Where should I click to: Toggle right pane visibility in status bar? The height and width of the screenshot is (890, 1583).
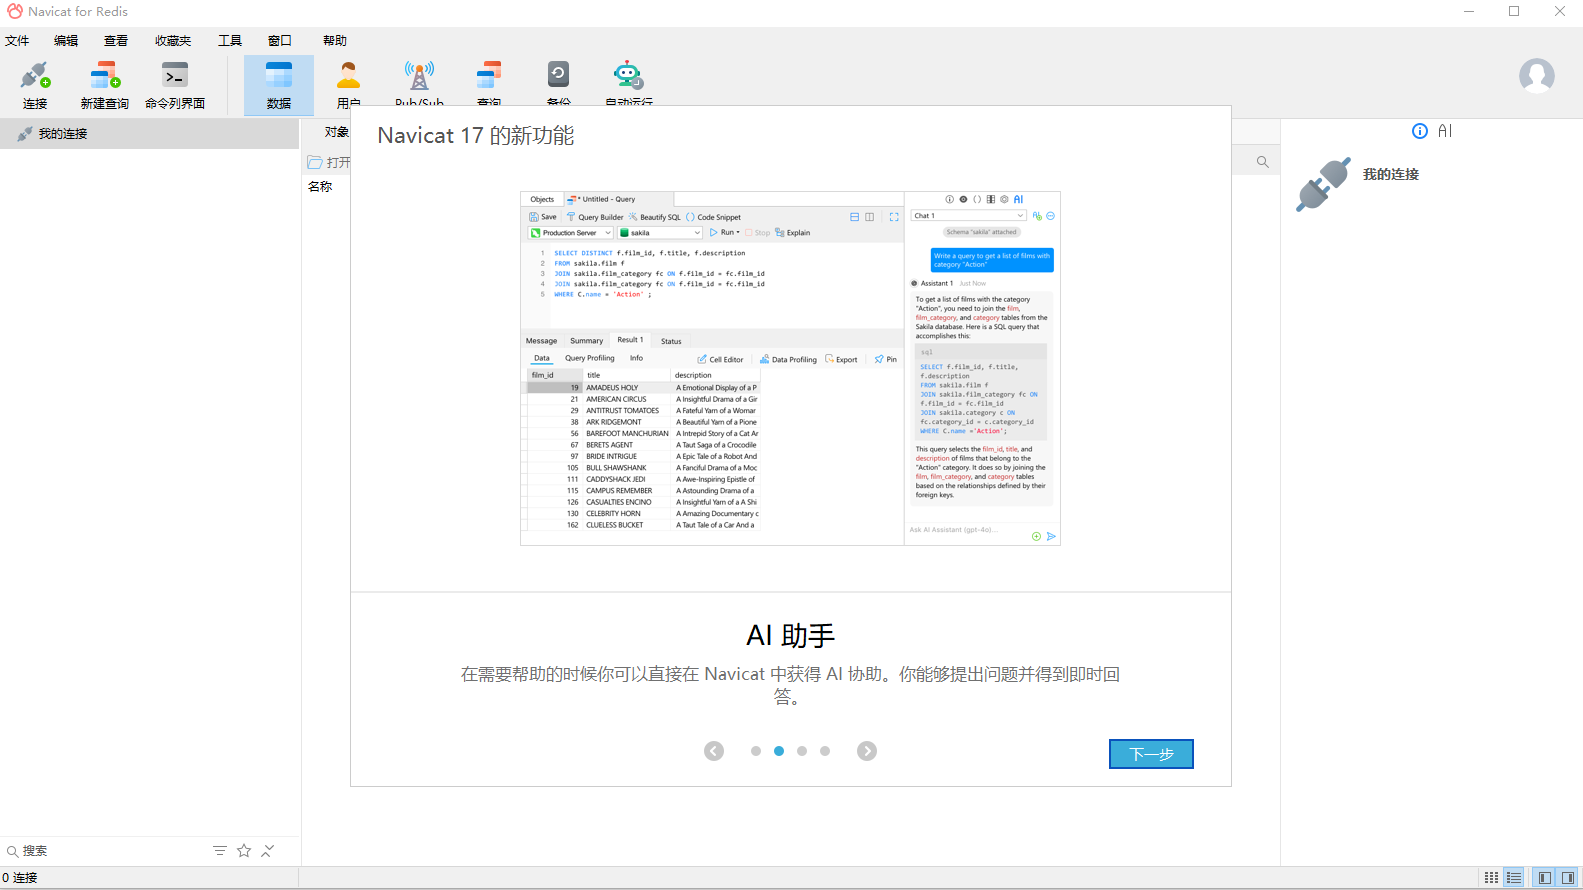(1568, 878)
